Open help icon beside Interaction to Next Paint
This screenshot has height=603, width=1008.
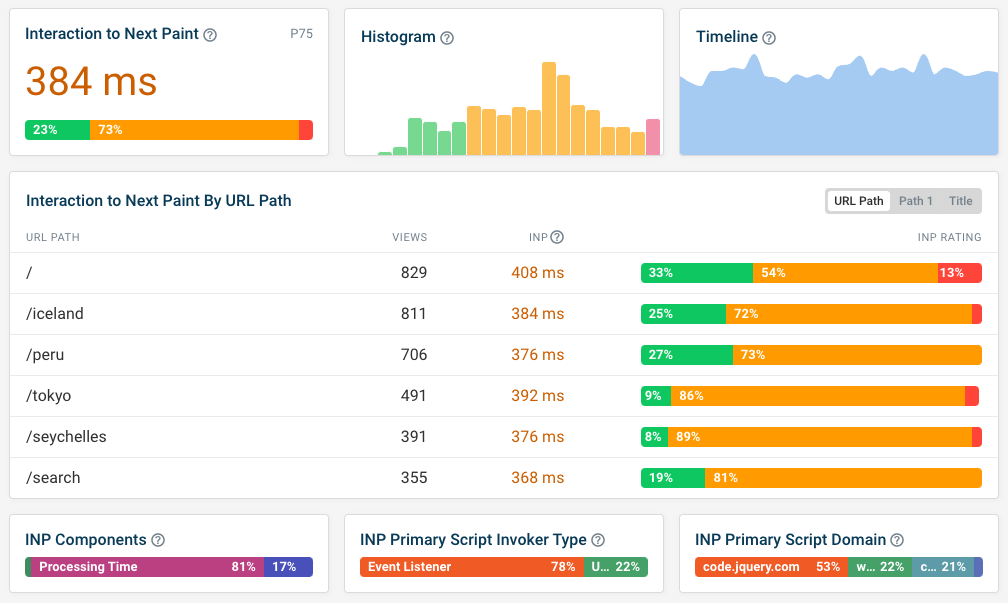point(210,35)
